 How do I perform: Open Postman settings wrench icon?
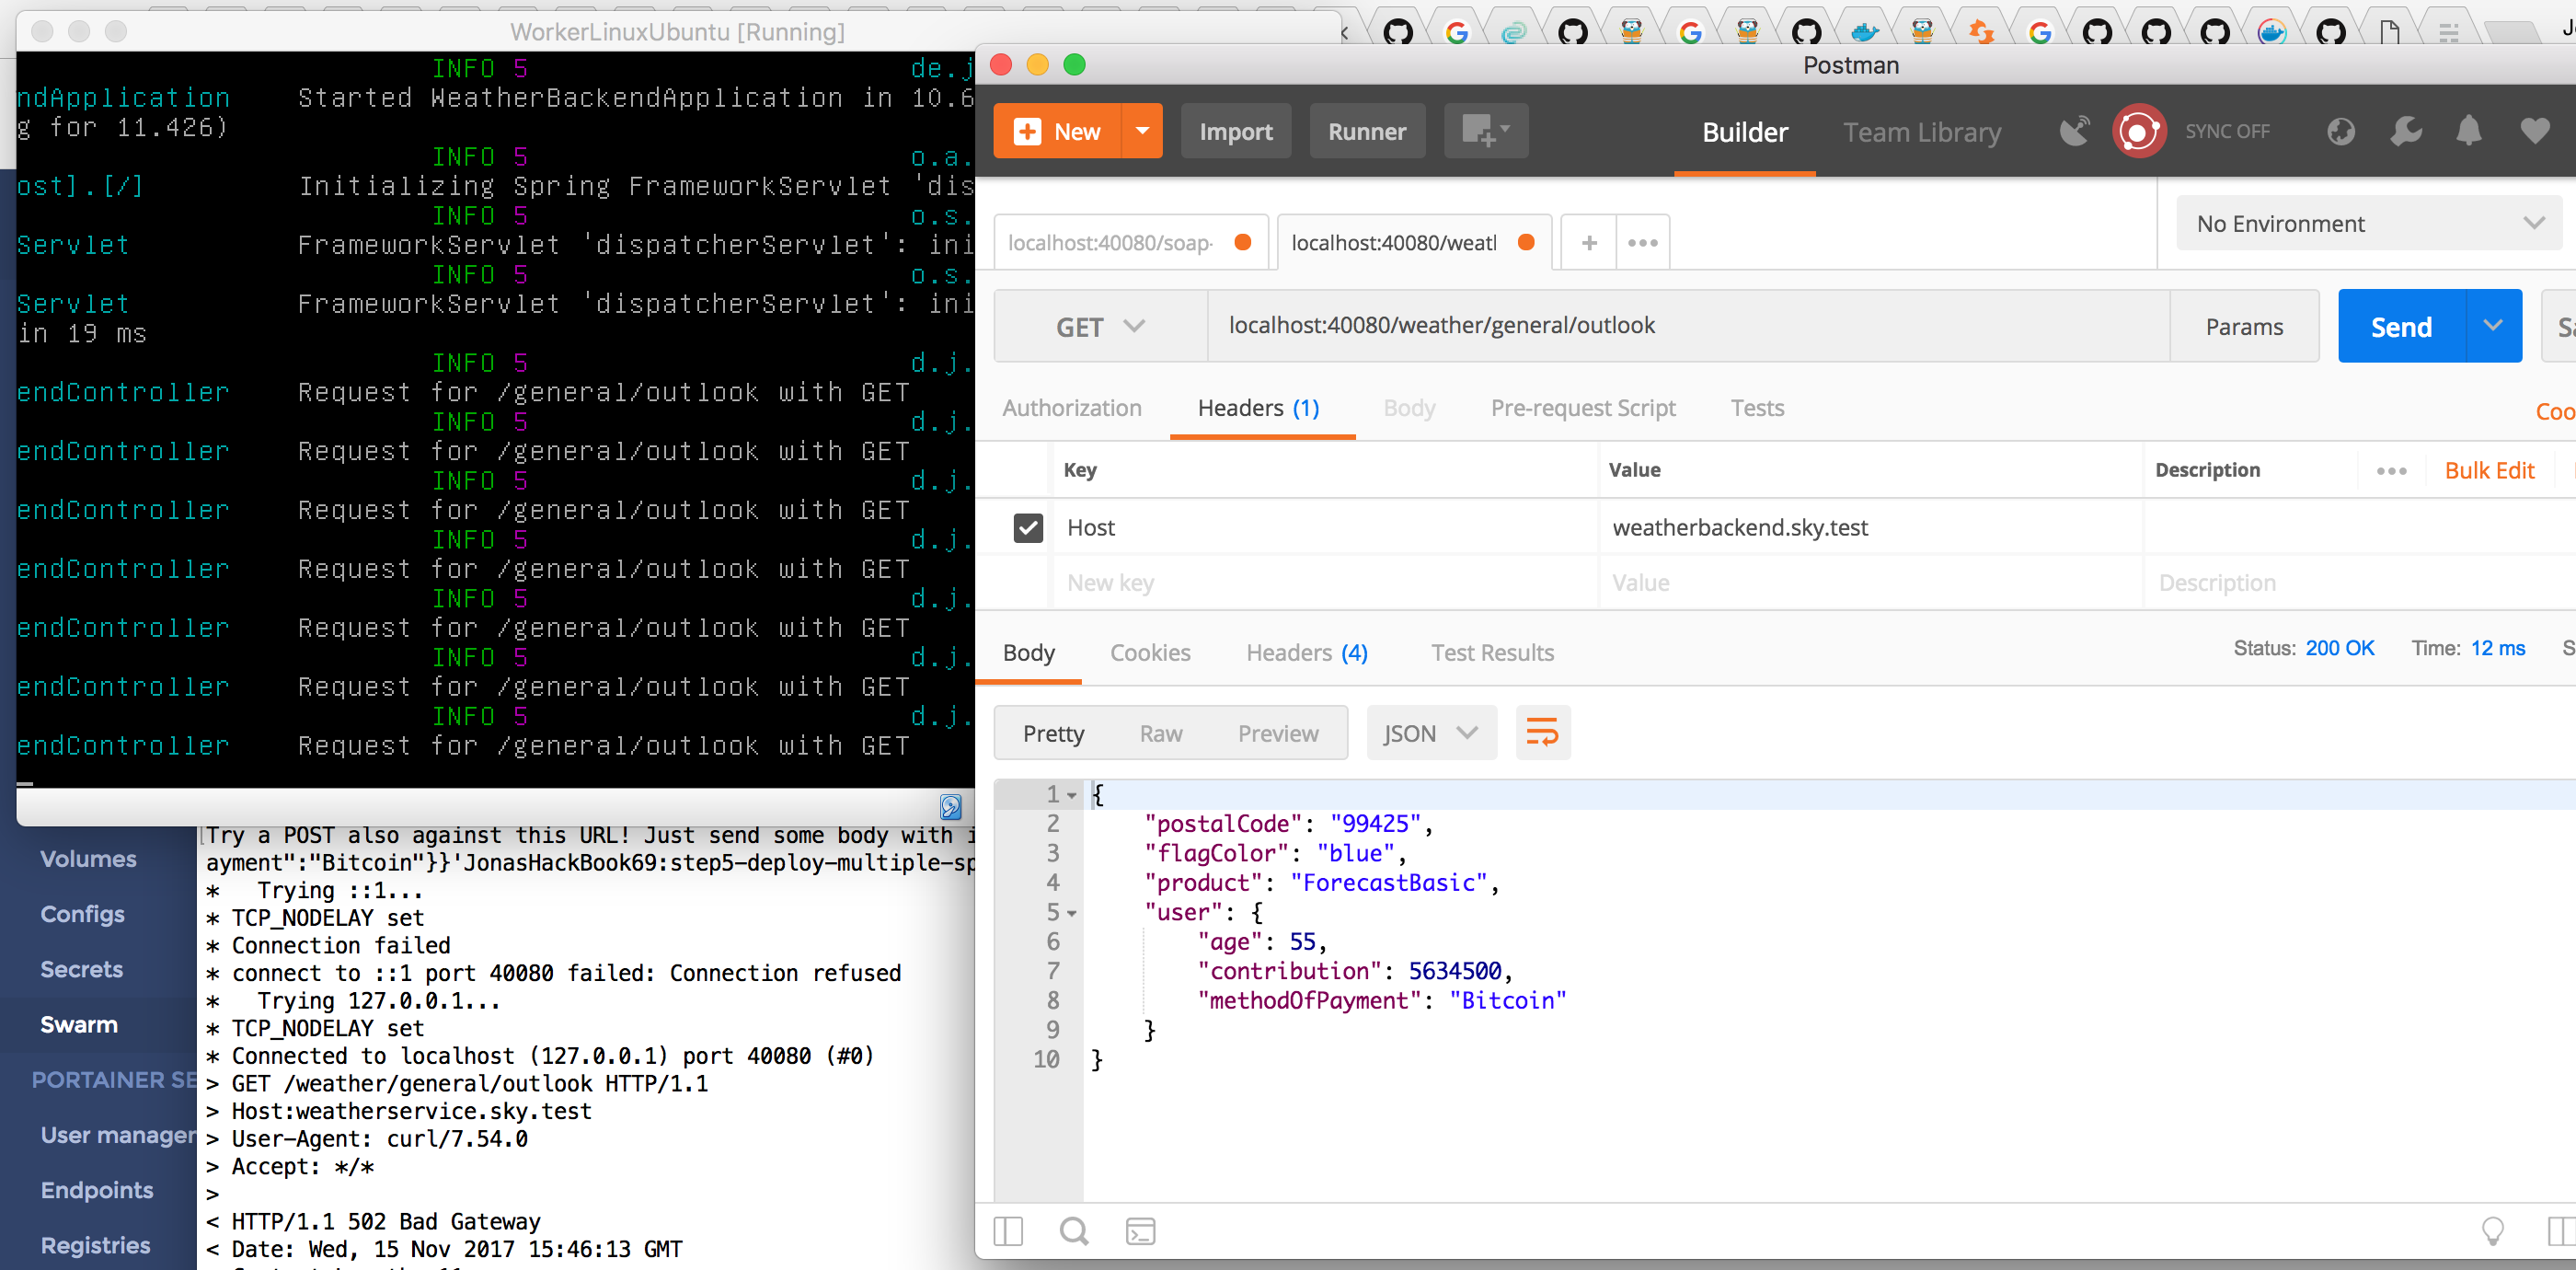click(2405, 131)
